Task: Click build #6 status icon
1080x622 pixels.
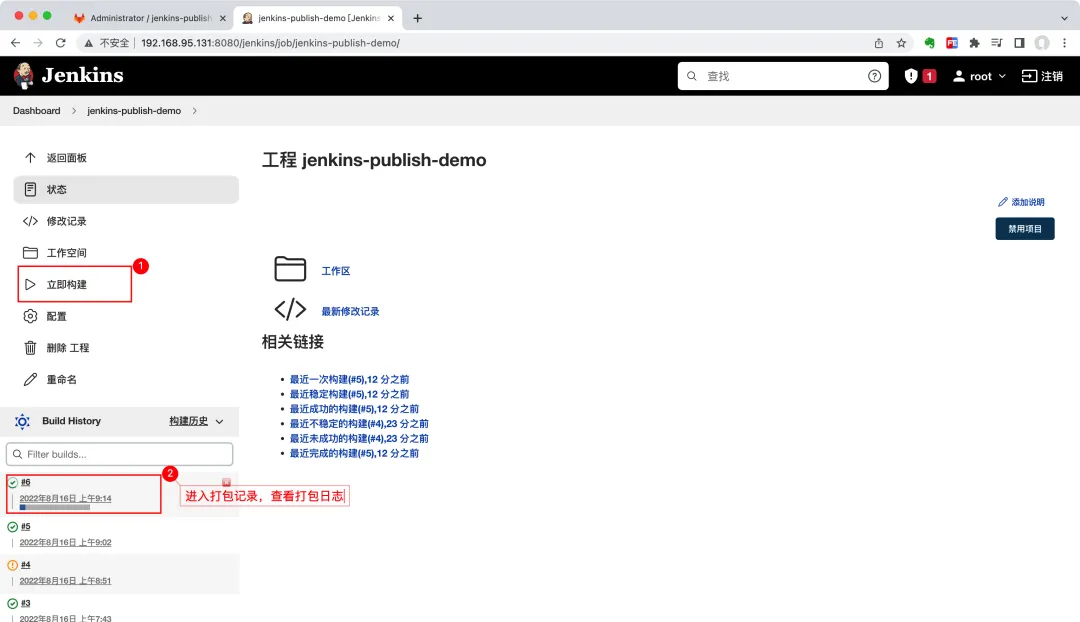Action: [x=12, y=483]
